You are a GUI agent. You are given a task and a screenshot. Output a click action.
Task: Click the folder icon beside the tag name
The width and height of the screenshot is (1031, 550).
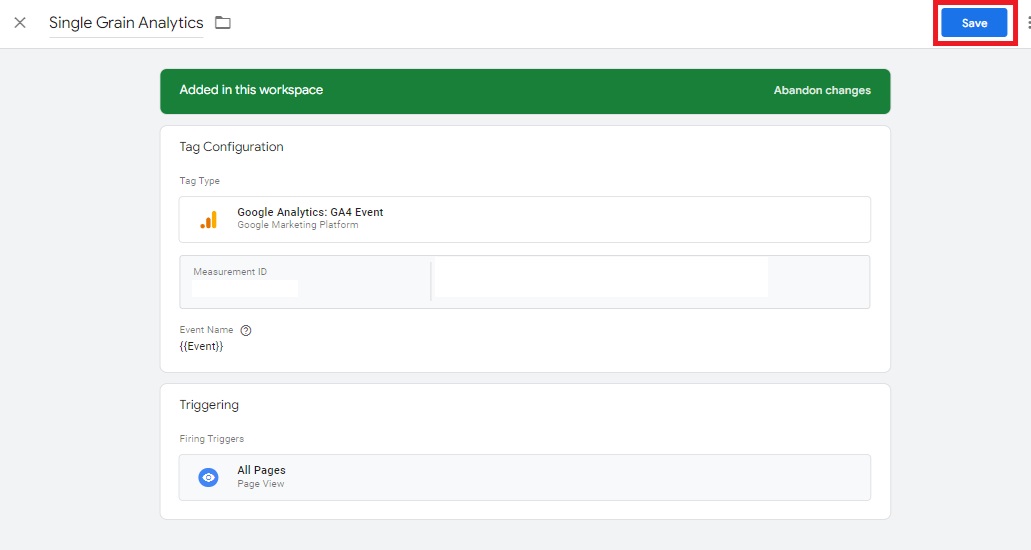coord(223,23)
